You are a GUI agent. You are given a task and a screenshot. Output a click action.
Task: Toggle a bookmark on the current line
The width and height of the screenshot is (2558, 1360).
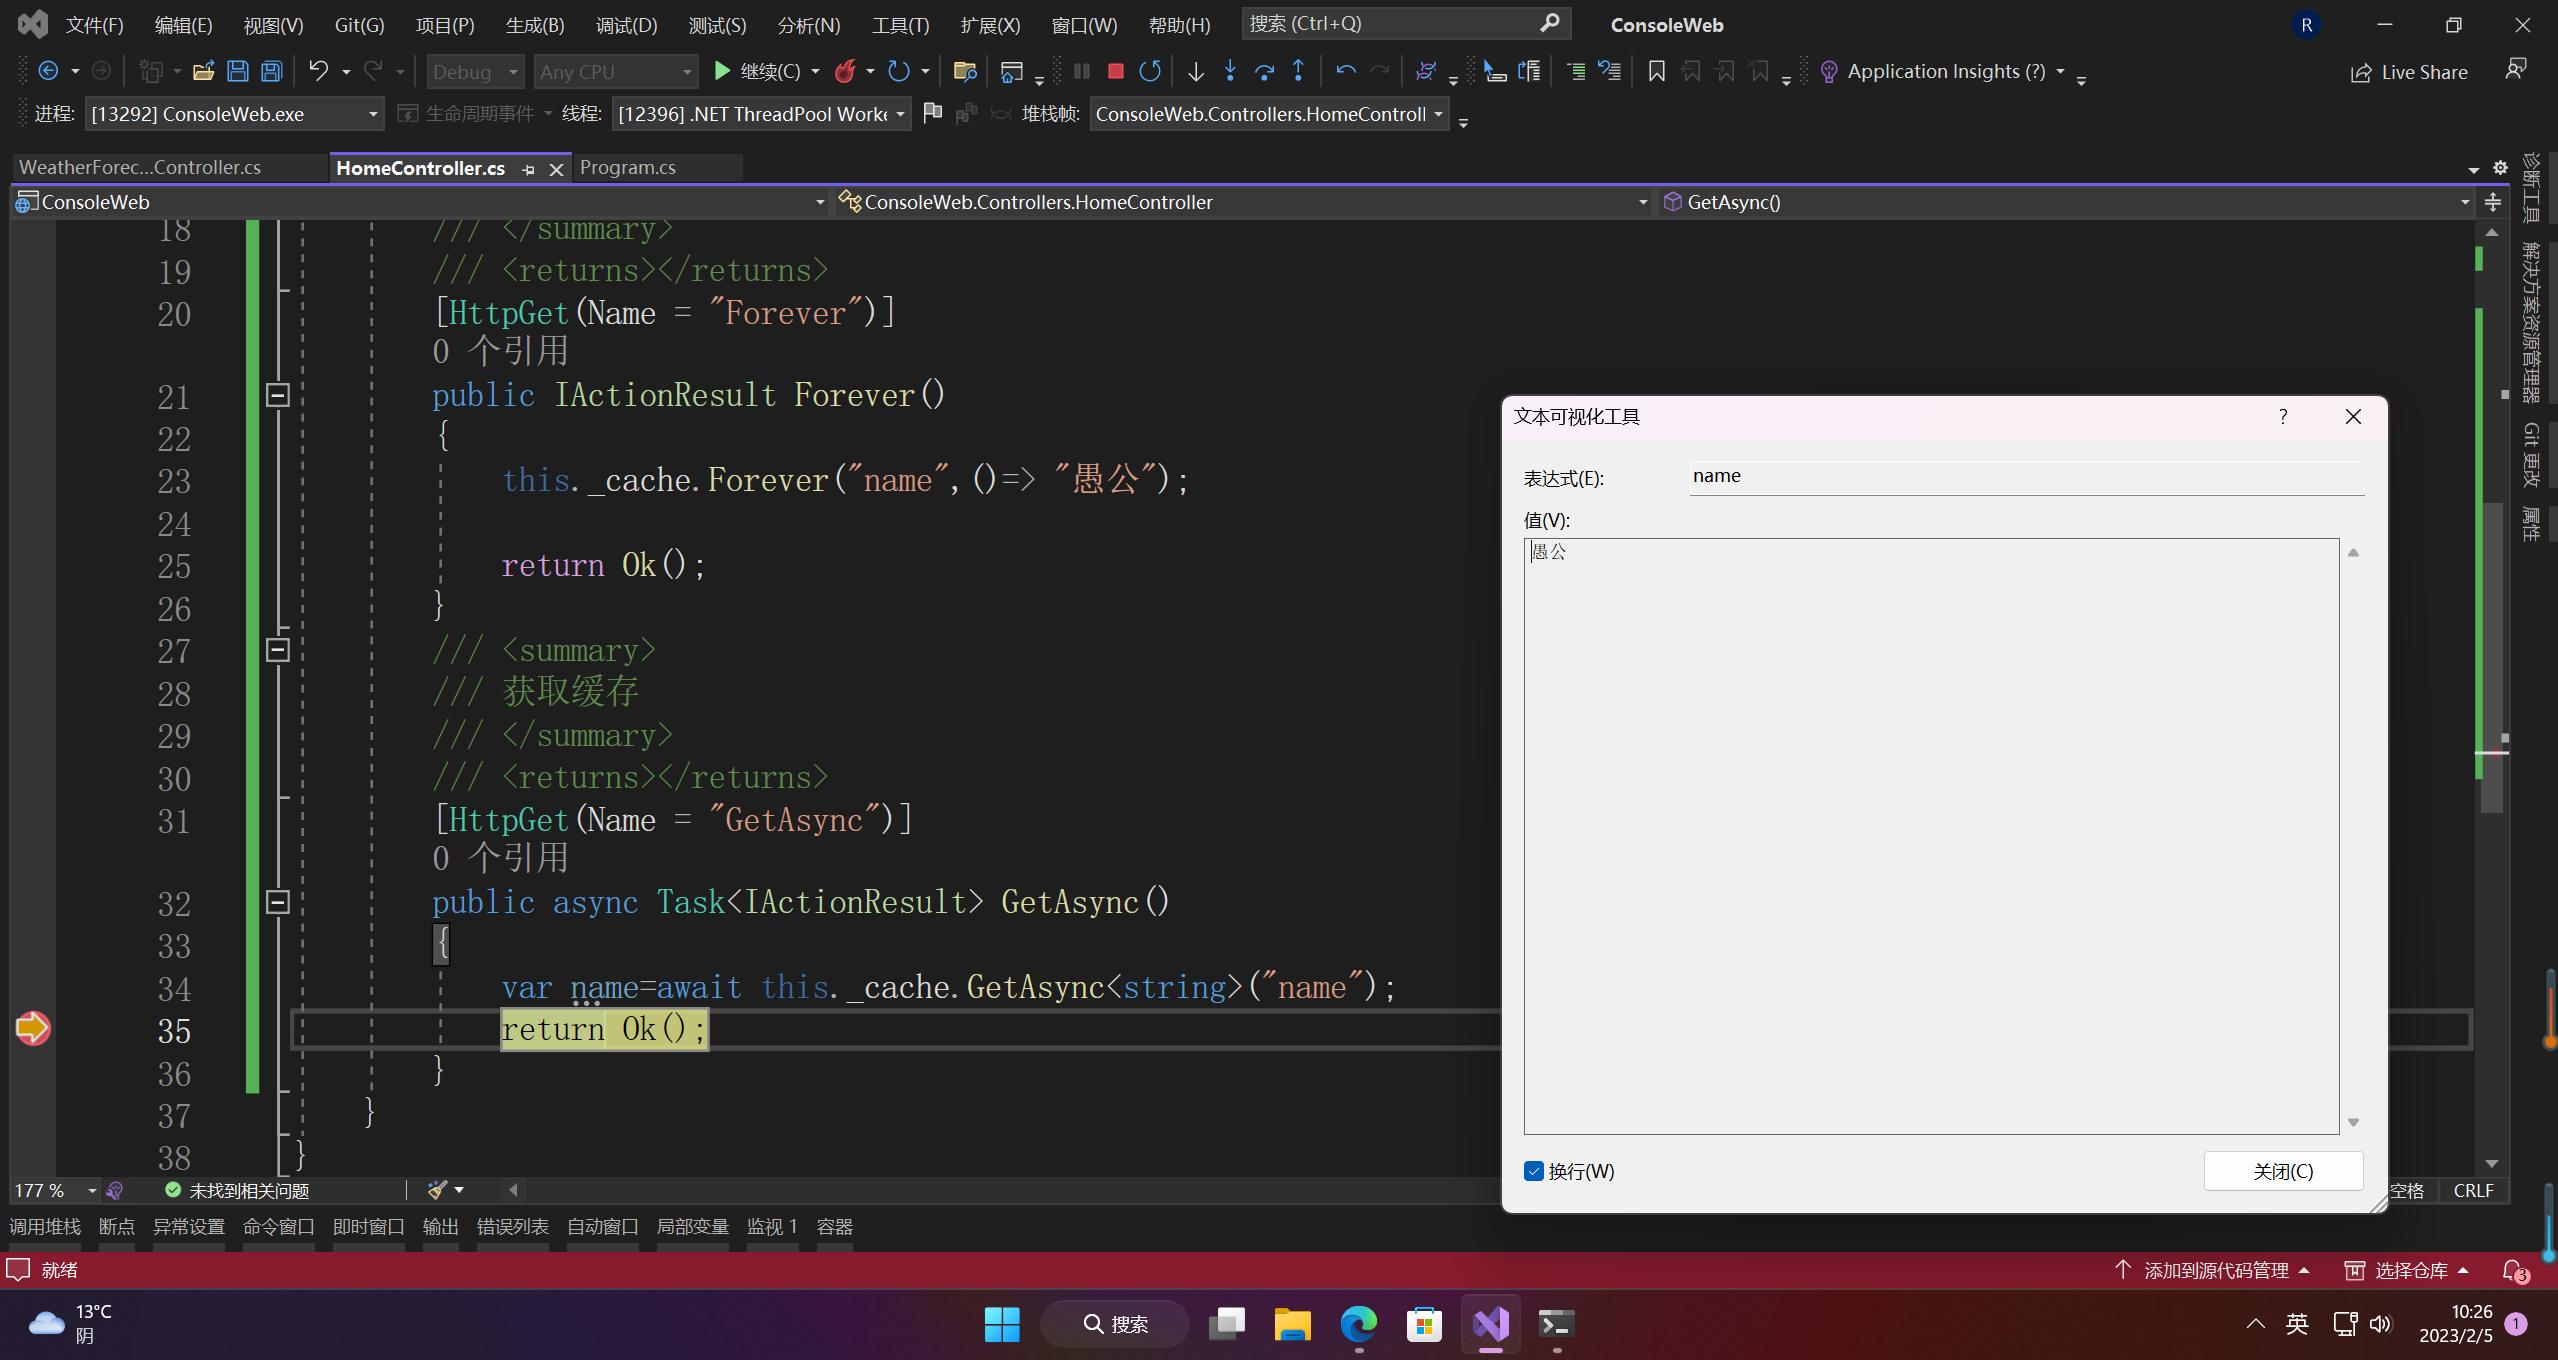tap(1657, 72)
